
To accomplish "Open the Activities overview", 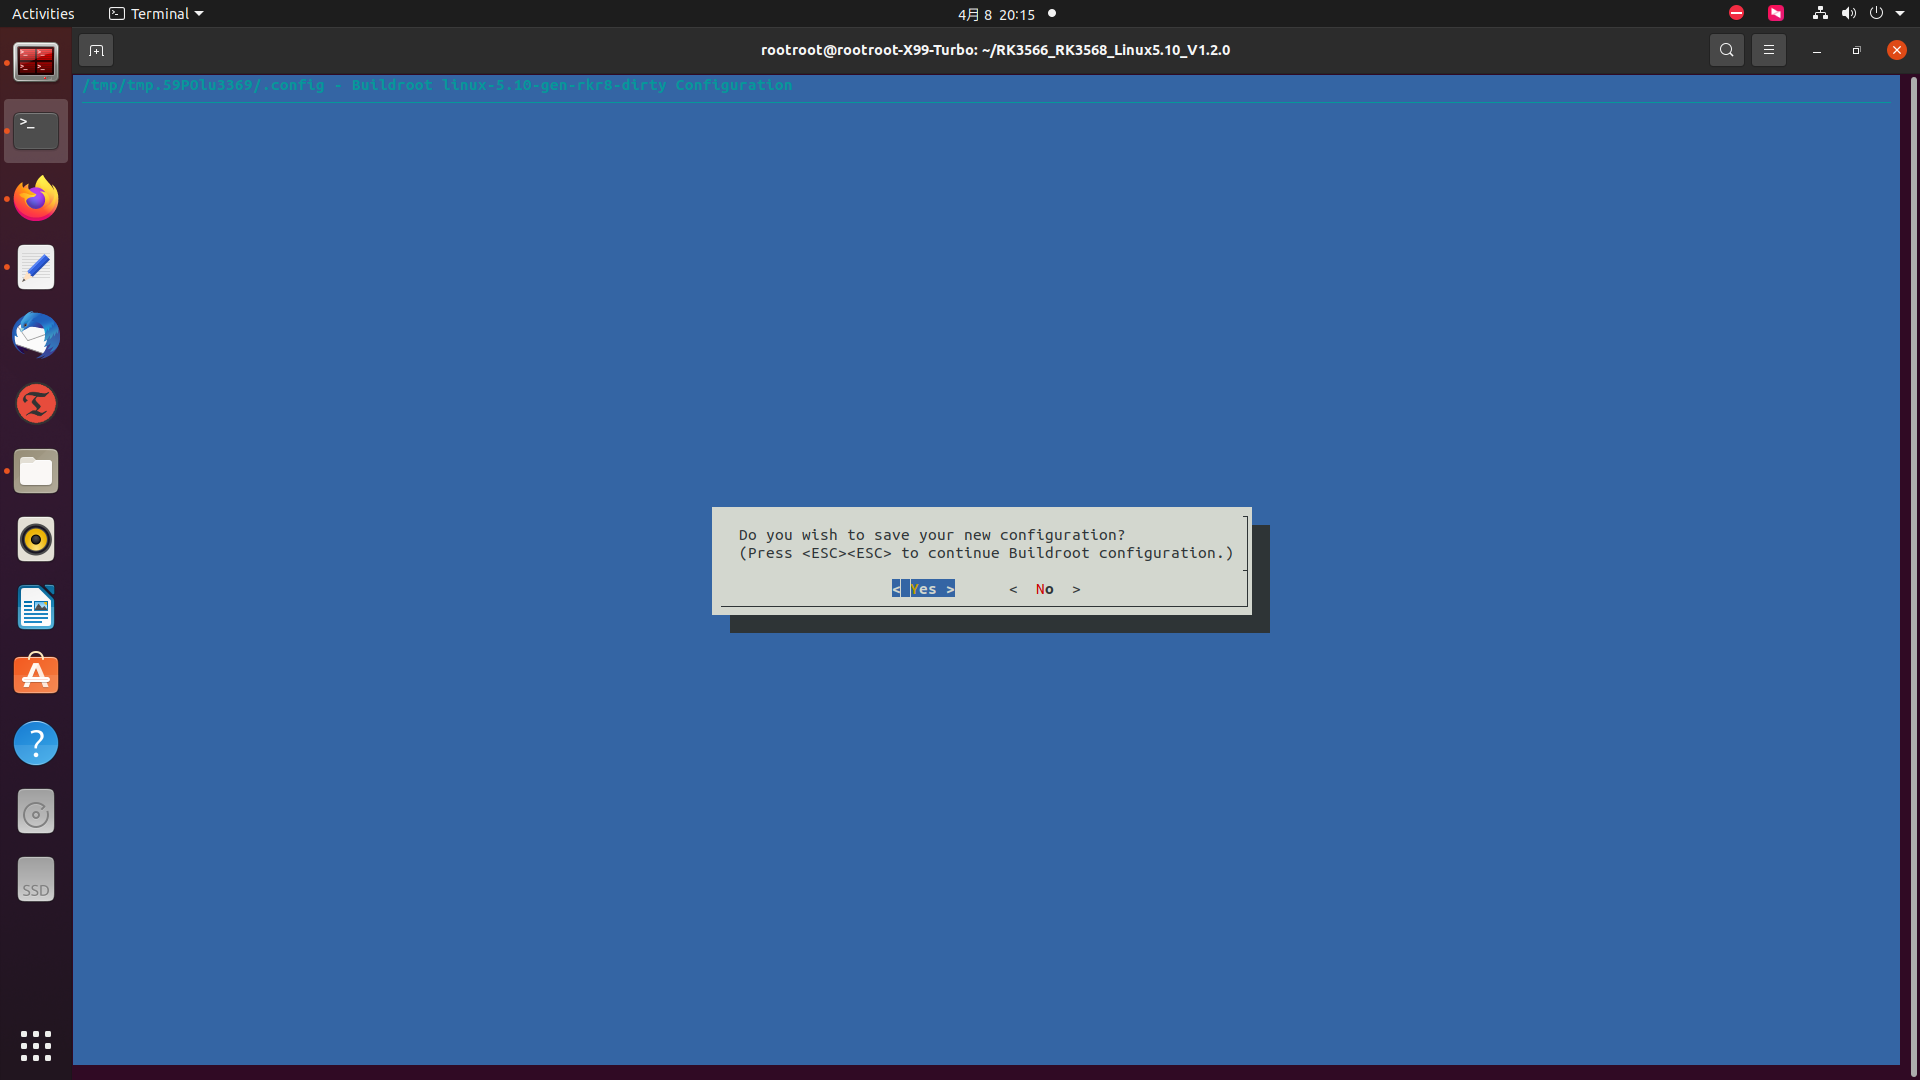I will [x=43, y=14].
